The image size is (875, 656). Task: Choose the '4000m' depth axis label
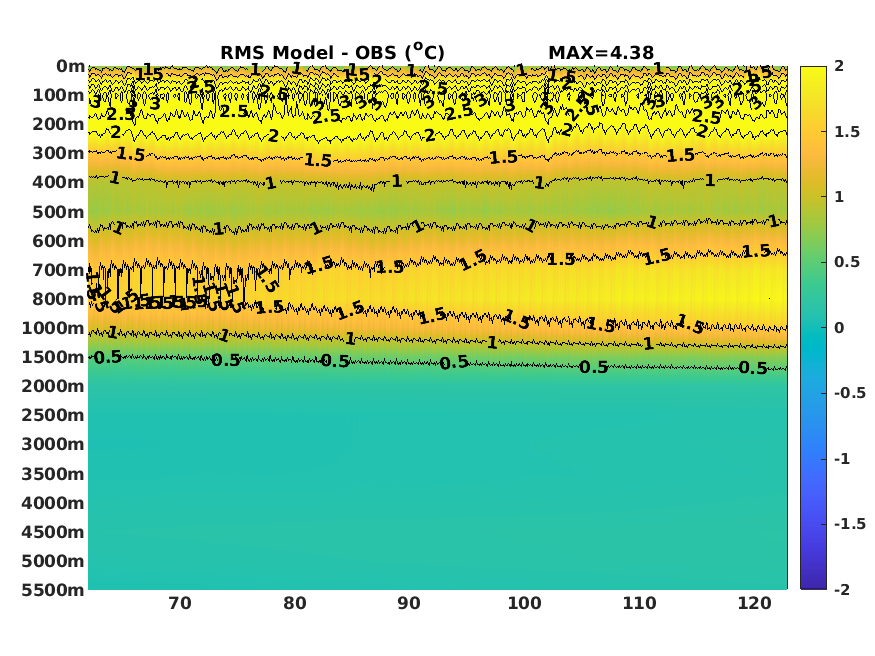click(53, 503)
